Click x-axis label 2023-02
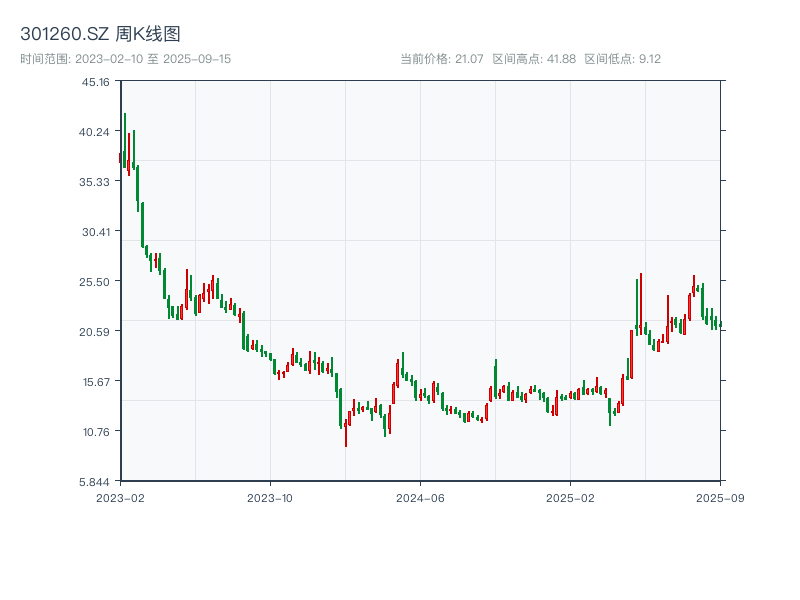 click(x=120, y=498)
